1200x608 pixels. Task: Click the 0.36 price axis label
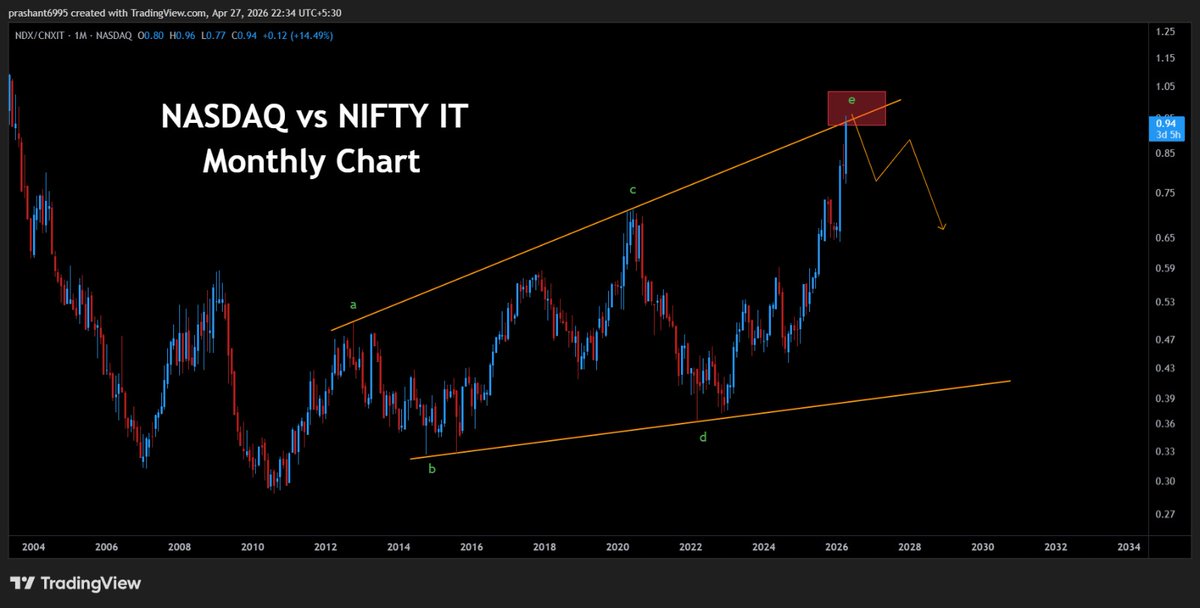(x=1164, y=424)
